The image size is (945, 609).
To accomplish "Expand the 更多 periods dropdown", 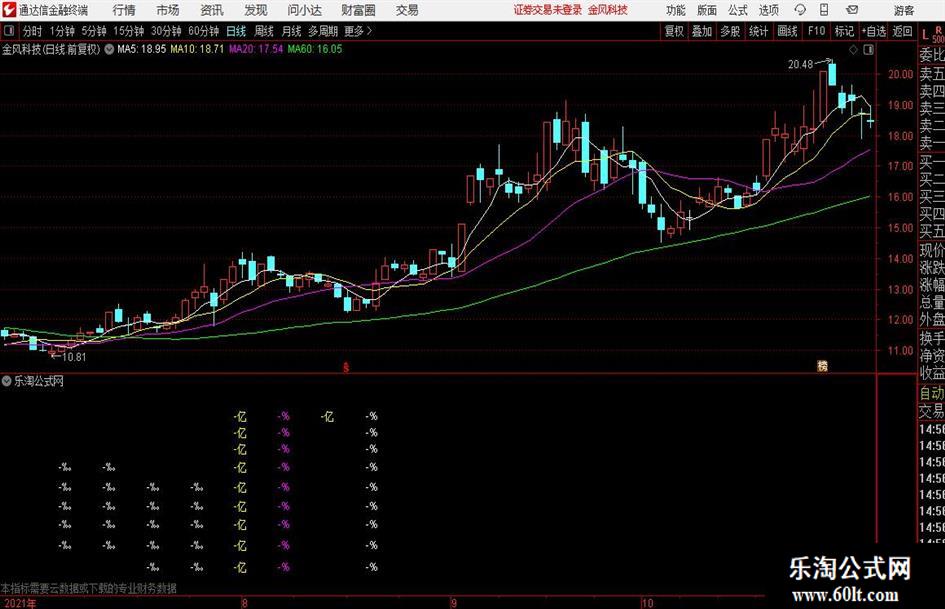I will pyautogui.click(x=359, y=31).
